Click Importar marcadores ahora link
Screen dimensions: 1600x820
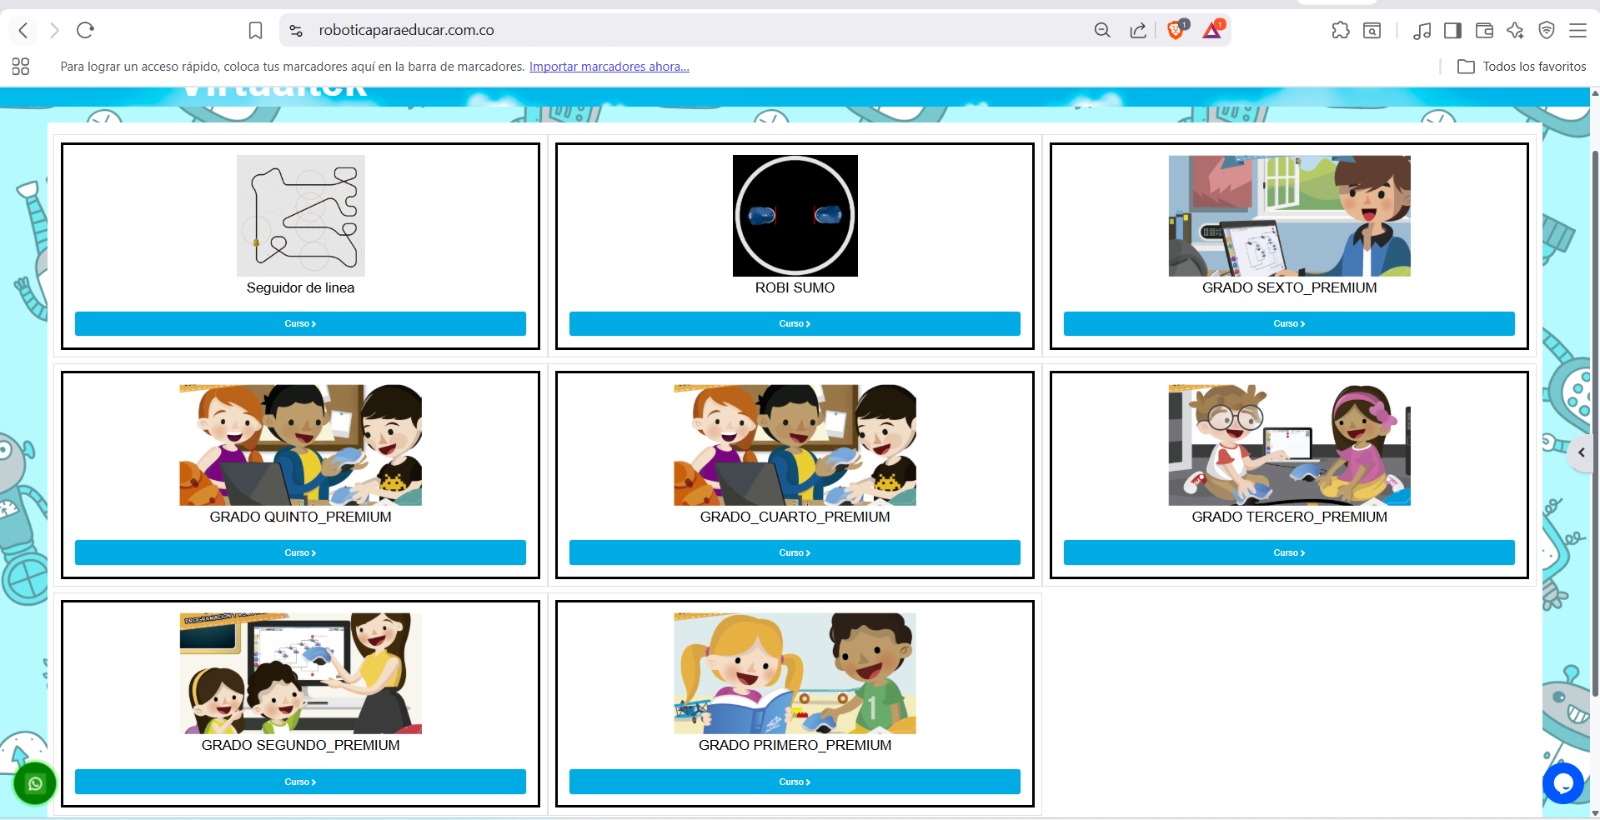click(609, 67)
